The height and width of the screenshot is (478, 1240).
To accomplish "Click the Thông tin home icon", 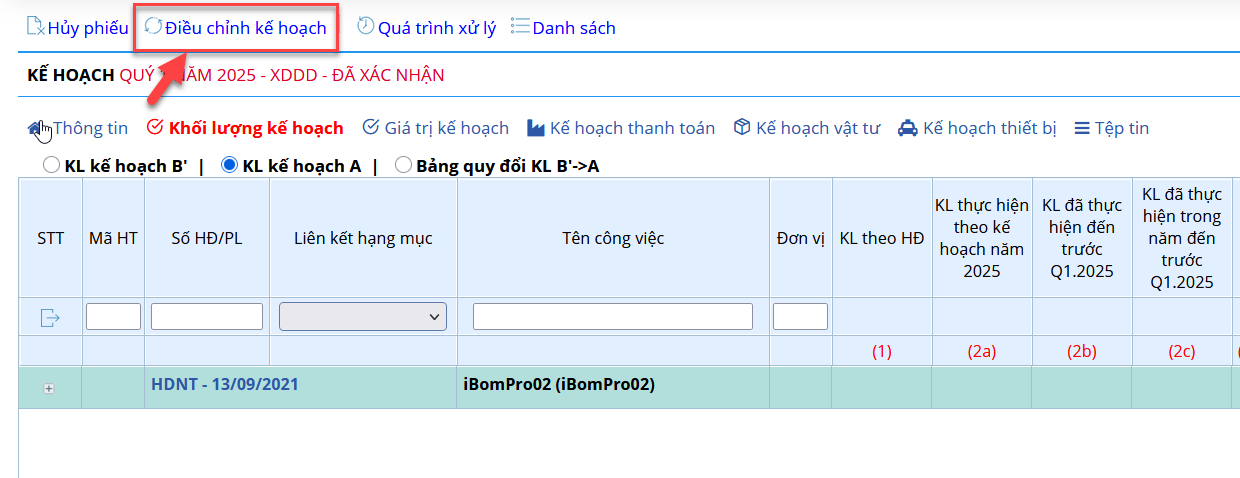I will tap(38, 128).
